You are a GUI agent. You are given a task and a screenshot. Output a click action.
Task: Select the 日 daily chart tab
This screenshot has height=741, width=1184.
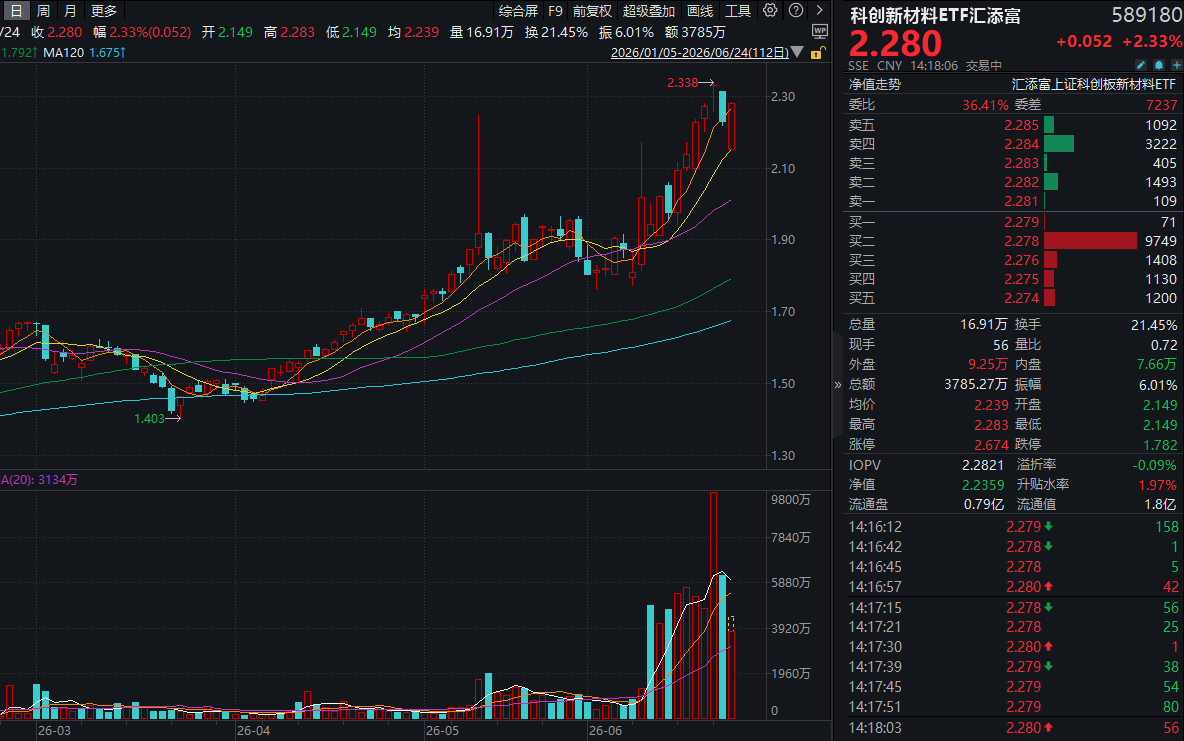[x=16, y=11]
